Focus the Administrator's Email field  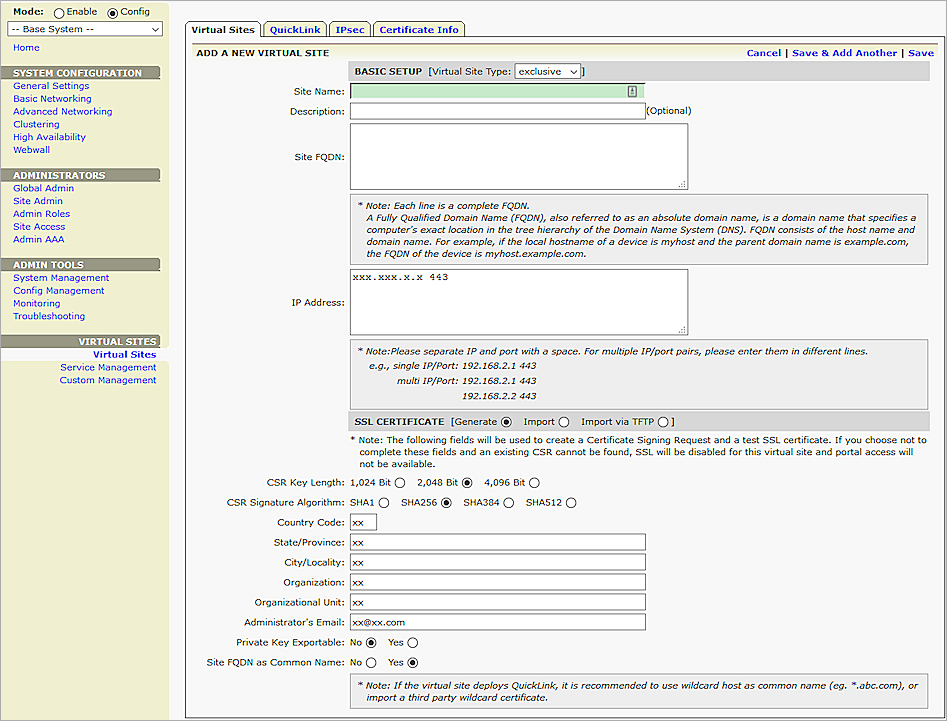(x=497, y=622)
